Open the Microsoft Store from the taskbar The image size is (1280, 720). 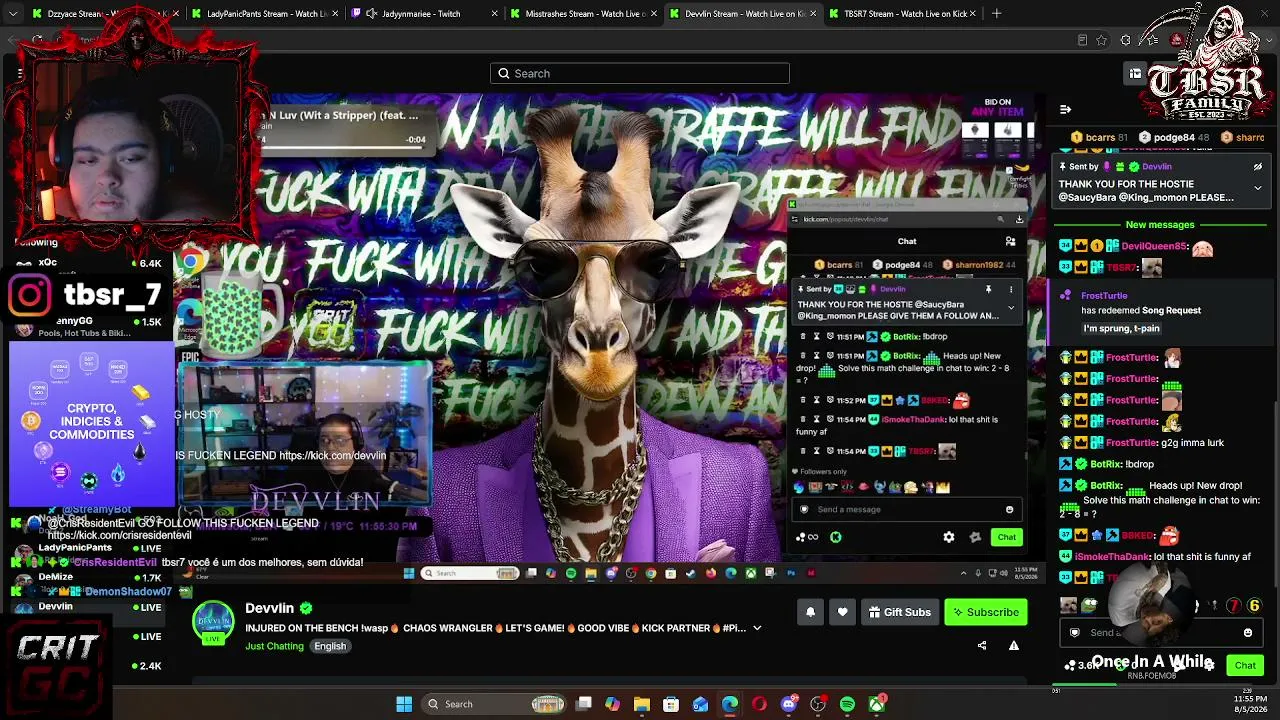[x=671, y=704]
